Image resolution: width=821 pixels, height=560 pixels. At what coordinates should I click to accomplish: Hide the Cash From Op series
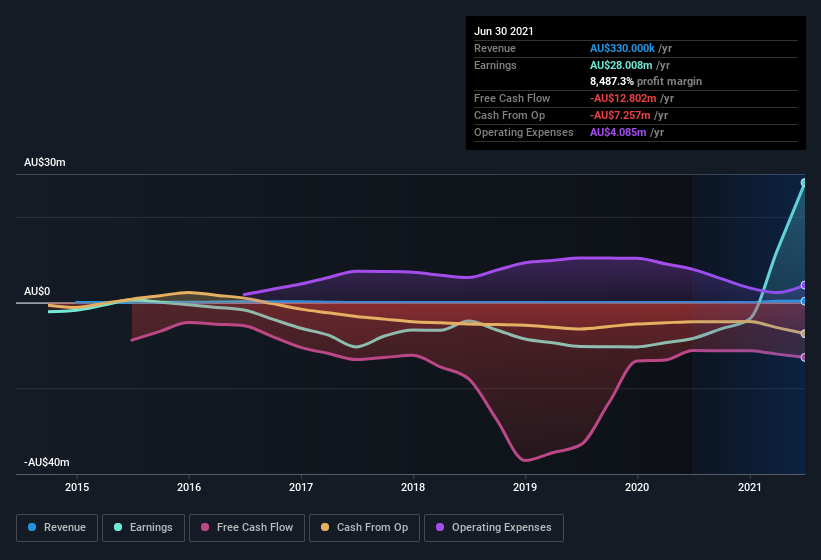364,528
